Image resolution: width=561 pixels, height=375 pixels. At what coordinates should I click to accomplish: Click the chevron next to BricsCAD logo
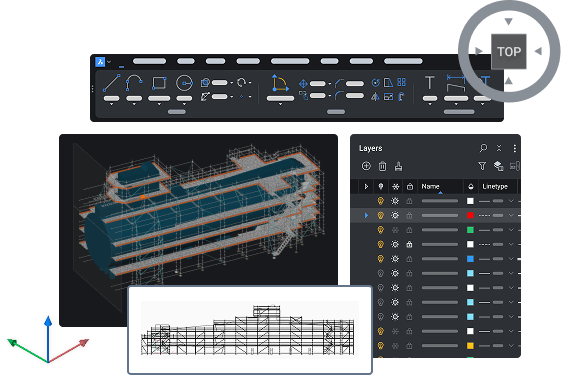109,62
